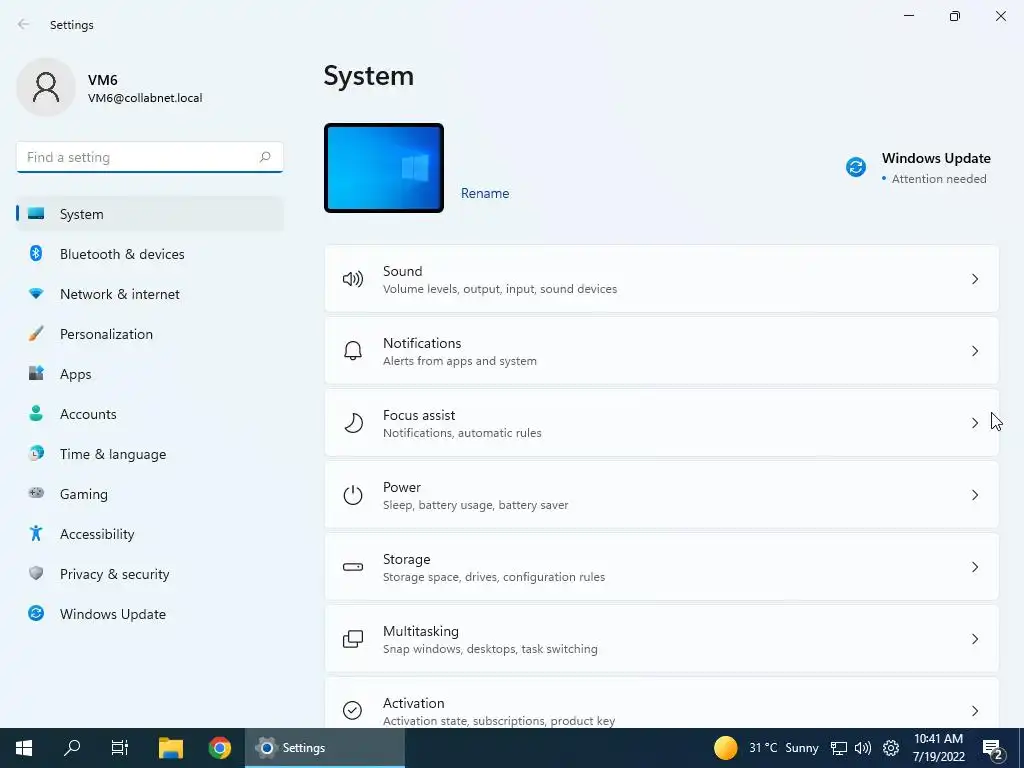
Task: Open taskbar search
Action: pos(72,748)
